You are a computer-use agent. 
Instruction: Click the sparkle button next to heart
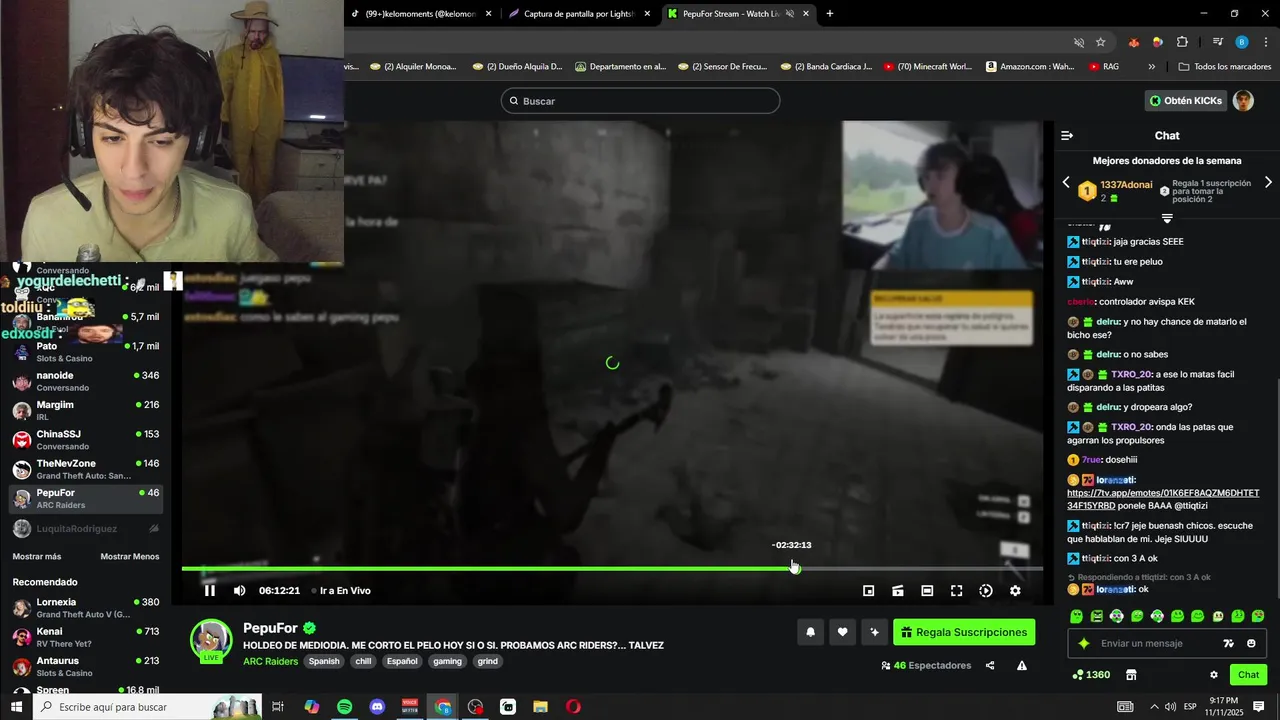click(874, 632)
